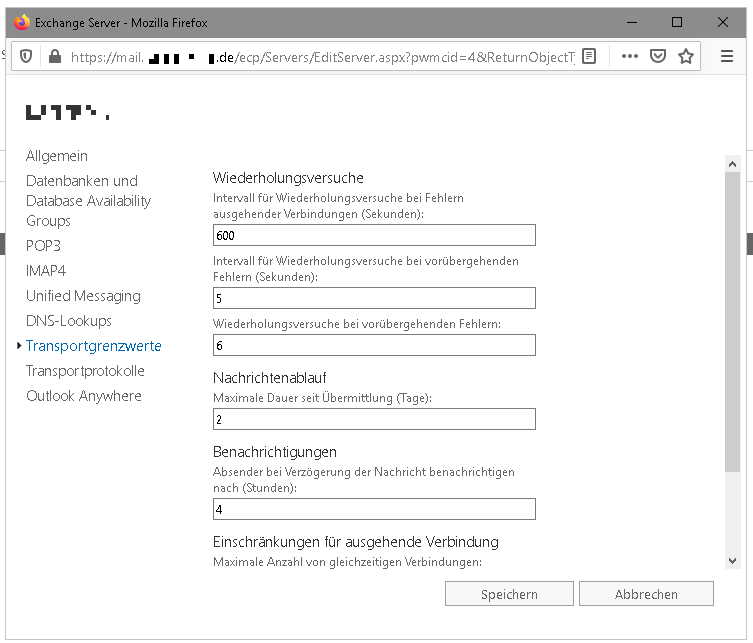Click the scrollbar up arrow

pyautogui.click(x=732, y=163)
